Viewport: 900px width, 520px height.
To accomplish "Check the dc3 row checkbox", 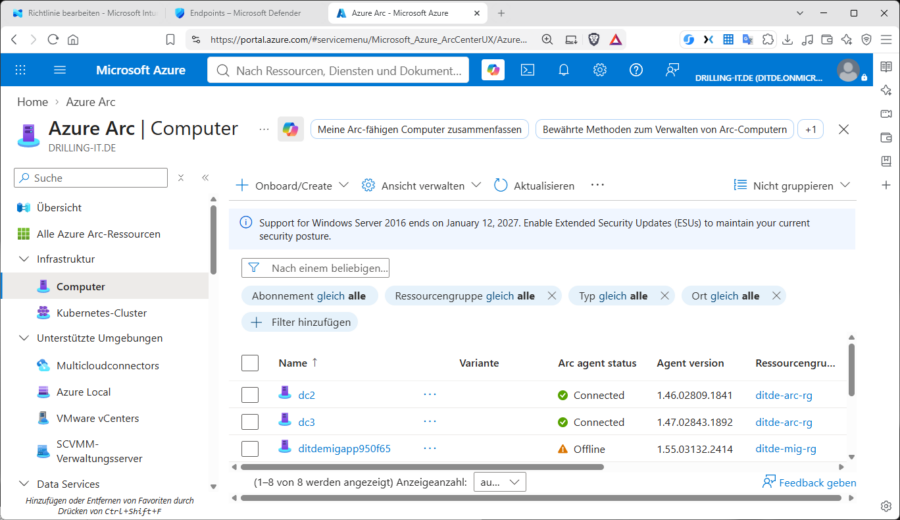I will coord(250,422).
